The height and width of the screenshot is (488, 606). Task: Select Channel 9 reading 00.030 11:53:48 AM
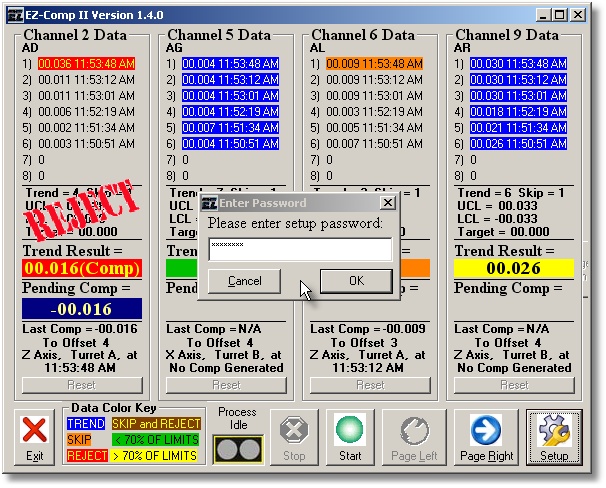pos(518,64)
